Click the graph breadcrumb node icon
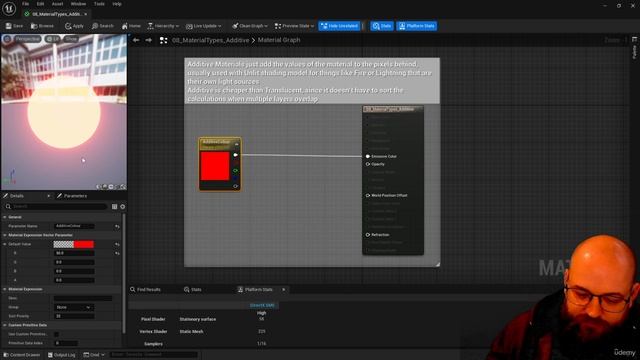The image size is (640, 360). (x=164, y=40)
